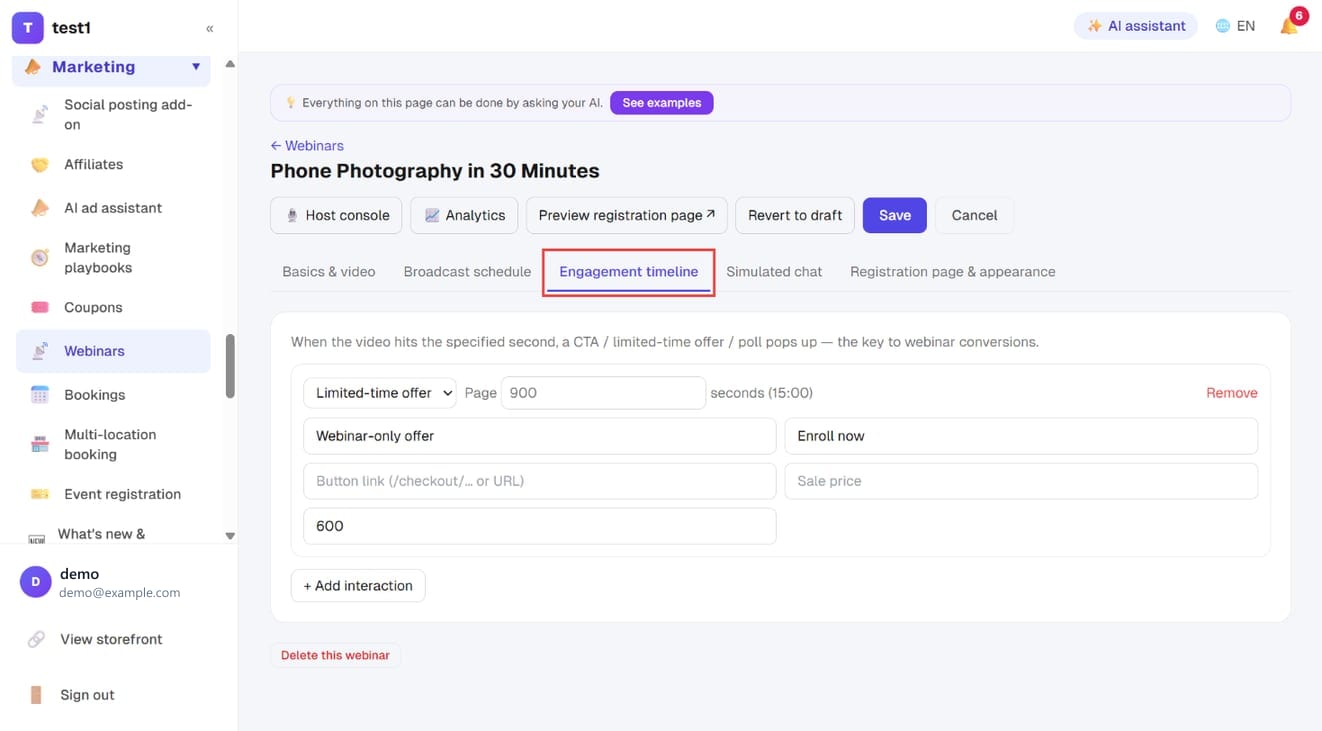
Task: Save the webinar changes
Action: (895, 215)
